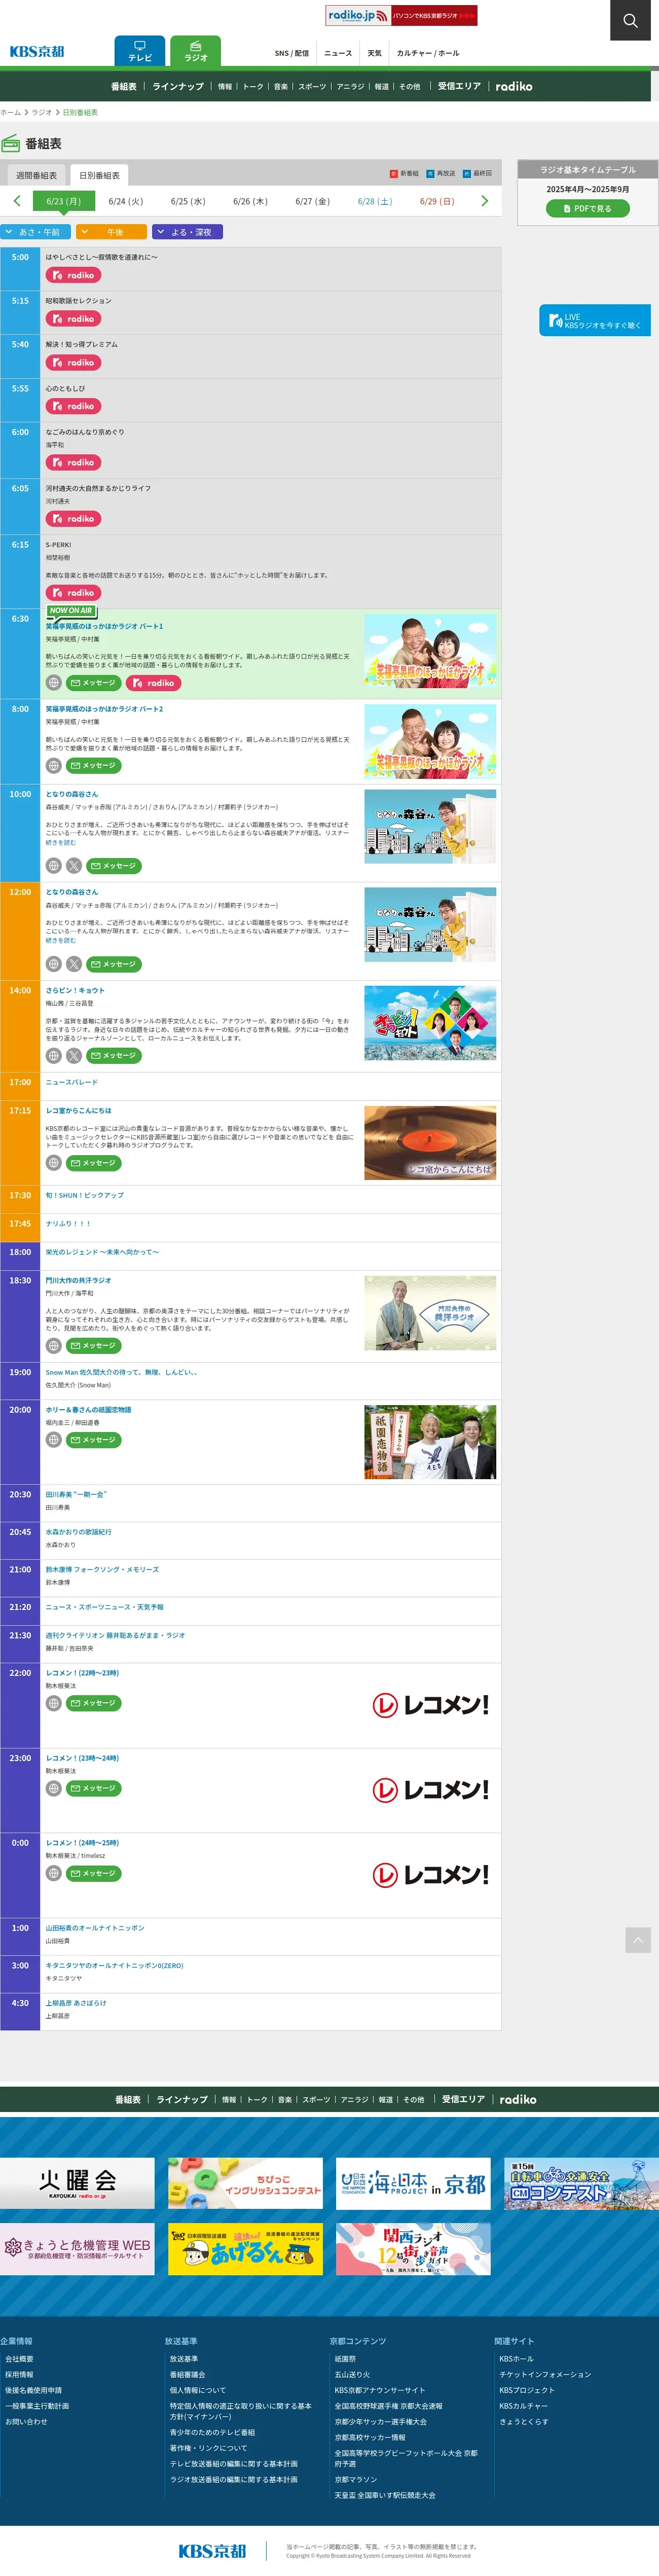Expand the 午後 time filter
This screenshot has height=2576, width=659.
tap(111, 232)
